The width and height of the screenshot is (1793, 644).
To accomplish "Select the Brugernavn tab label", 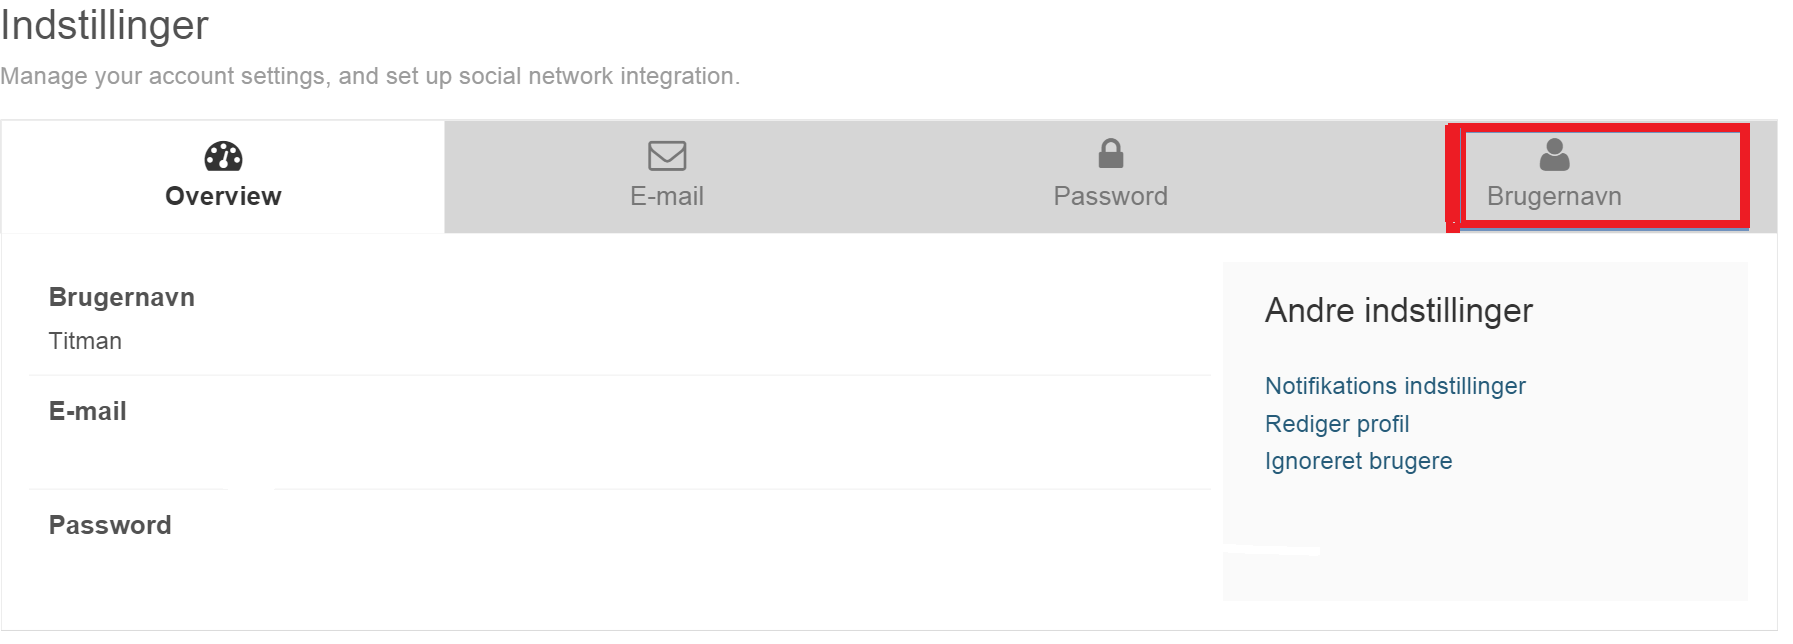I will pos(1554,196).
